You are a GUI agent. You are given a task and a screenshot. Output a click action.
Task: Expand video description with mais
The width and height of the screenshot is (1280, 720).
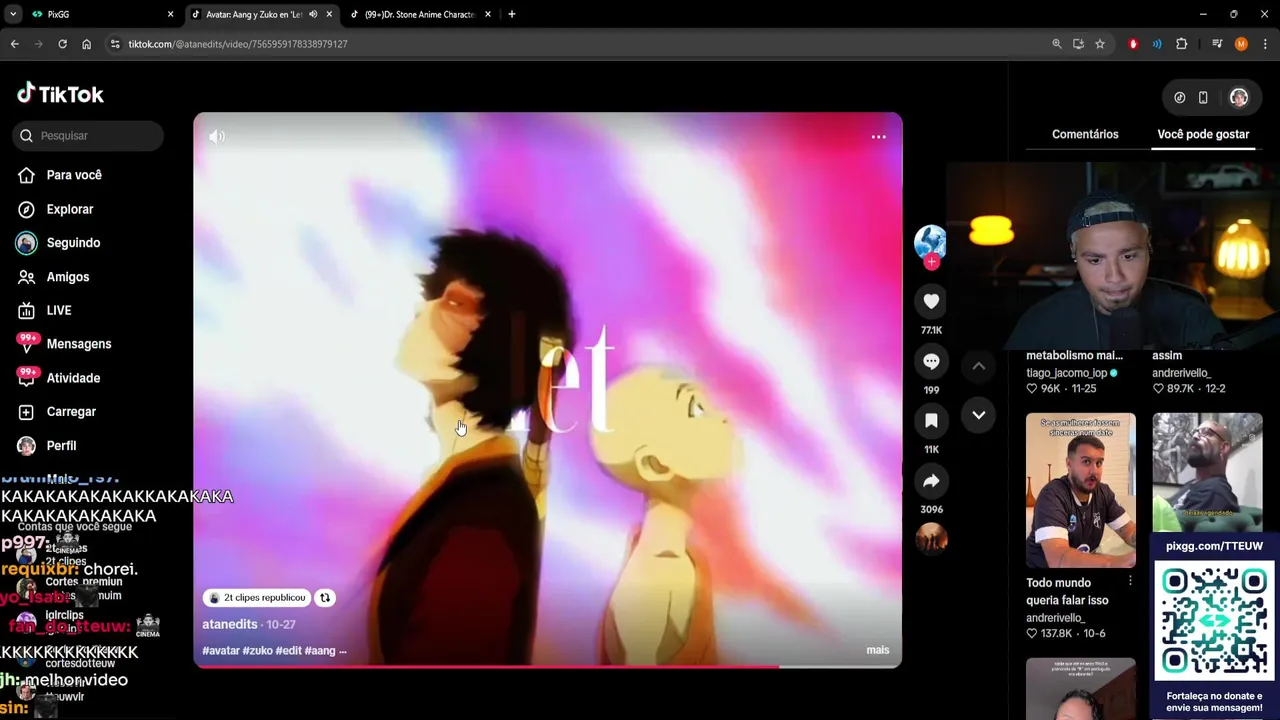[x=877, y=650]
